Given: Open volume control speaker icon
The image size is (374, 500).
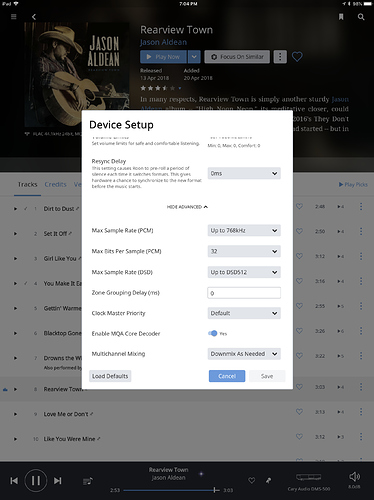Looking at the screenshot, I should 354,477.
